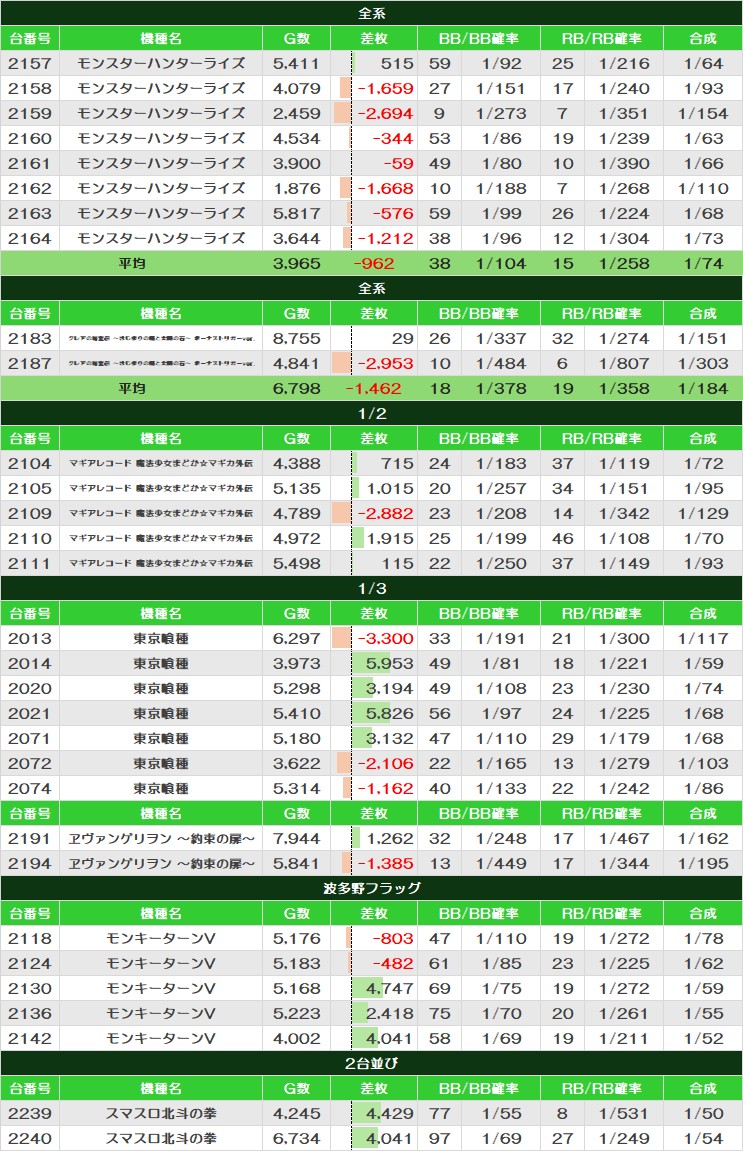Select machine number 2142
This screenshot has height=1151, width=743.
click(30, 1037)
